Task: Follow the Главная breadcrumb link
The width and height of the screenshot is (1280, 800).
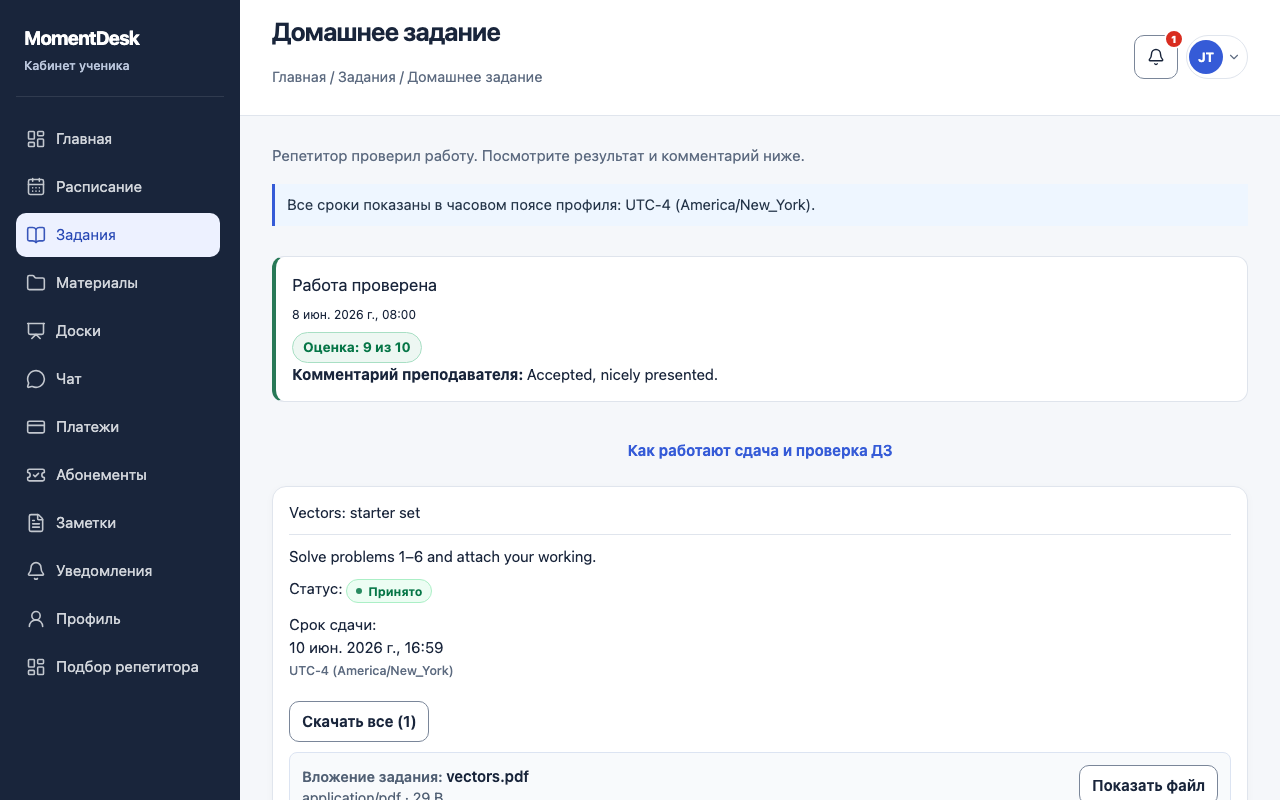Action: [299, 77]
